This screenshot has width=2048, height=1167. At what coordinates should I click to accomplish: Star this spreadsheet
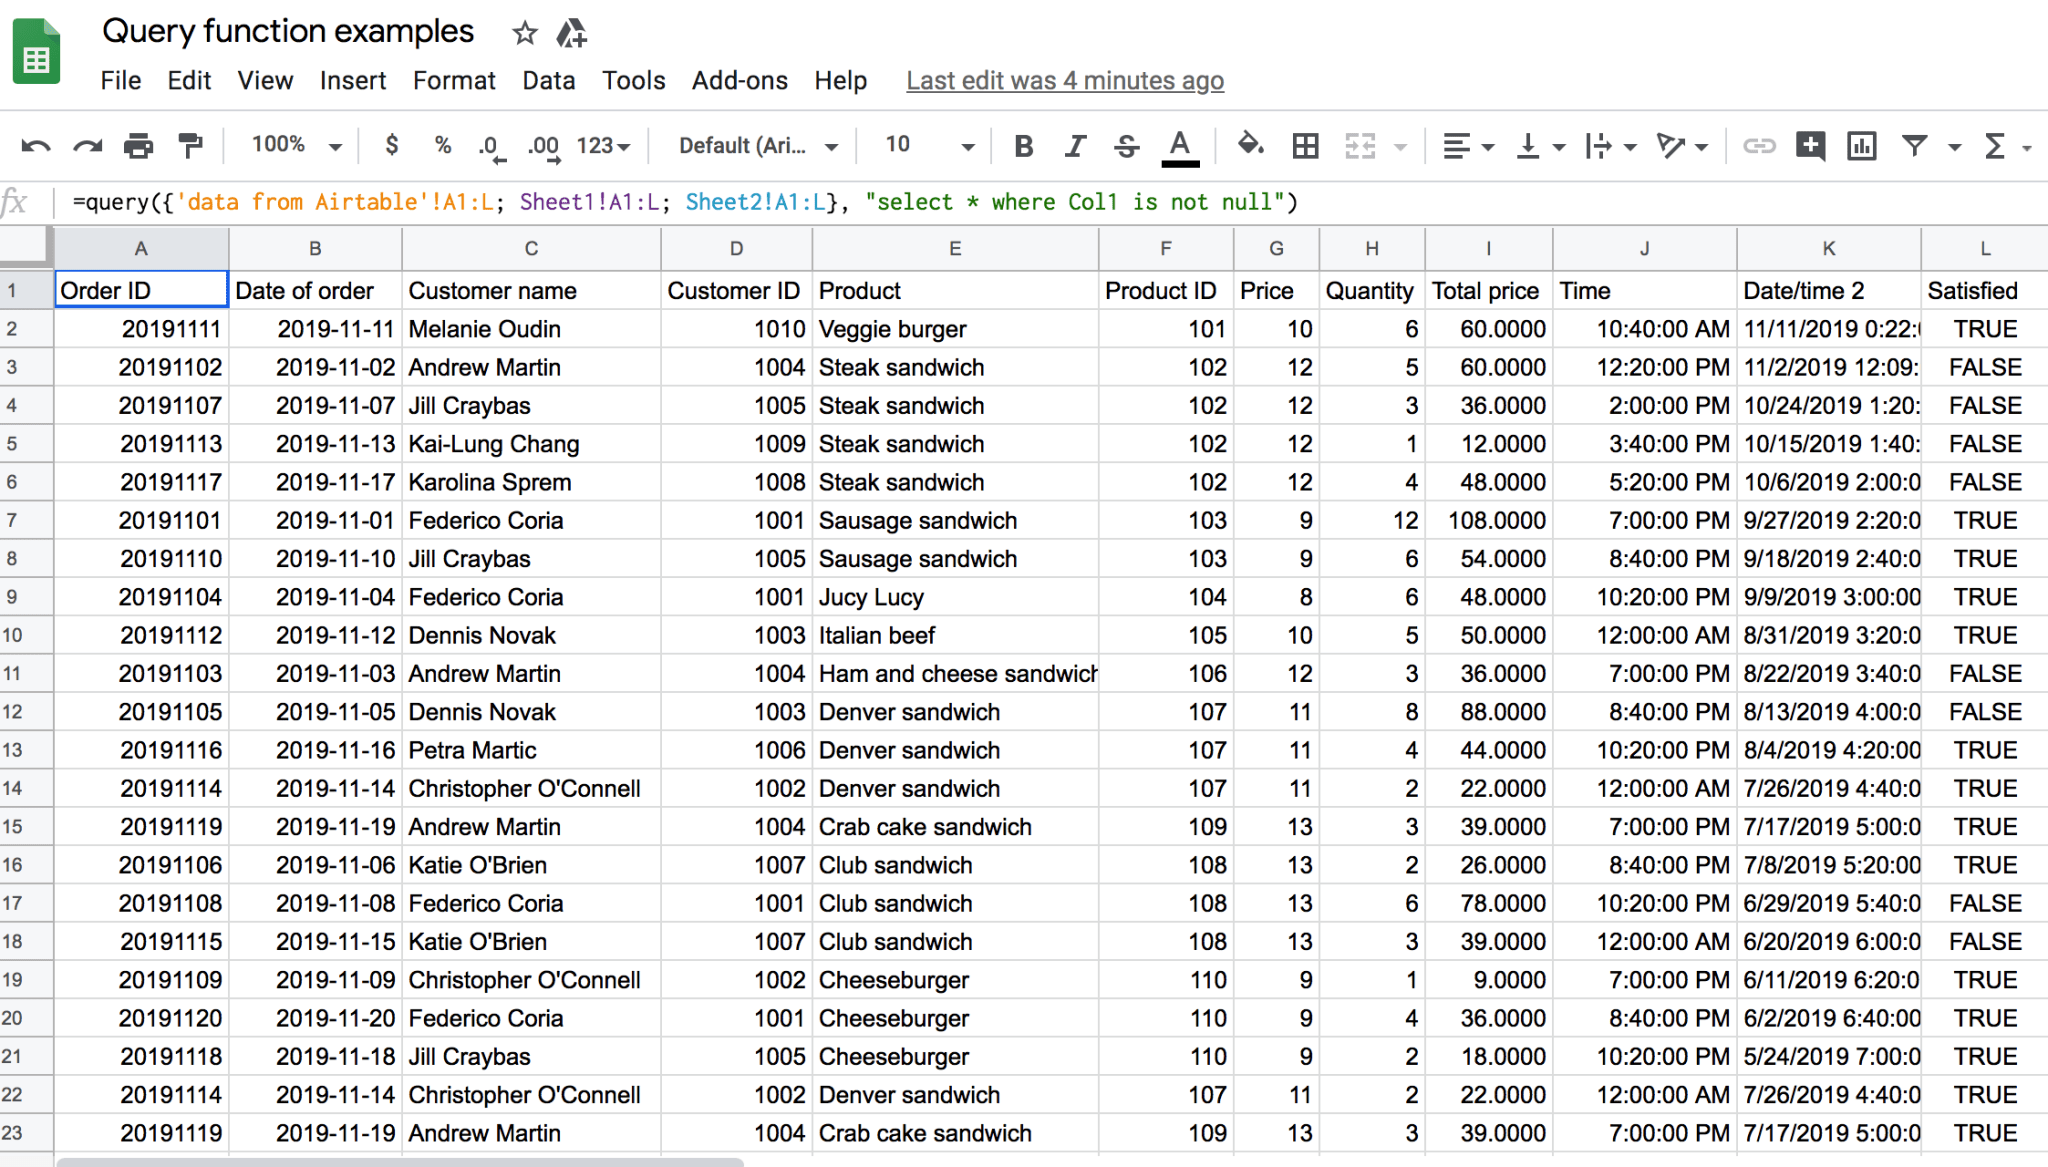(524, 33)
